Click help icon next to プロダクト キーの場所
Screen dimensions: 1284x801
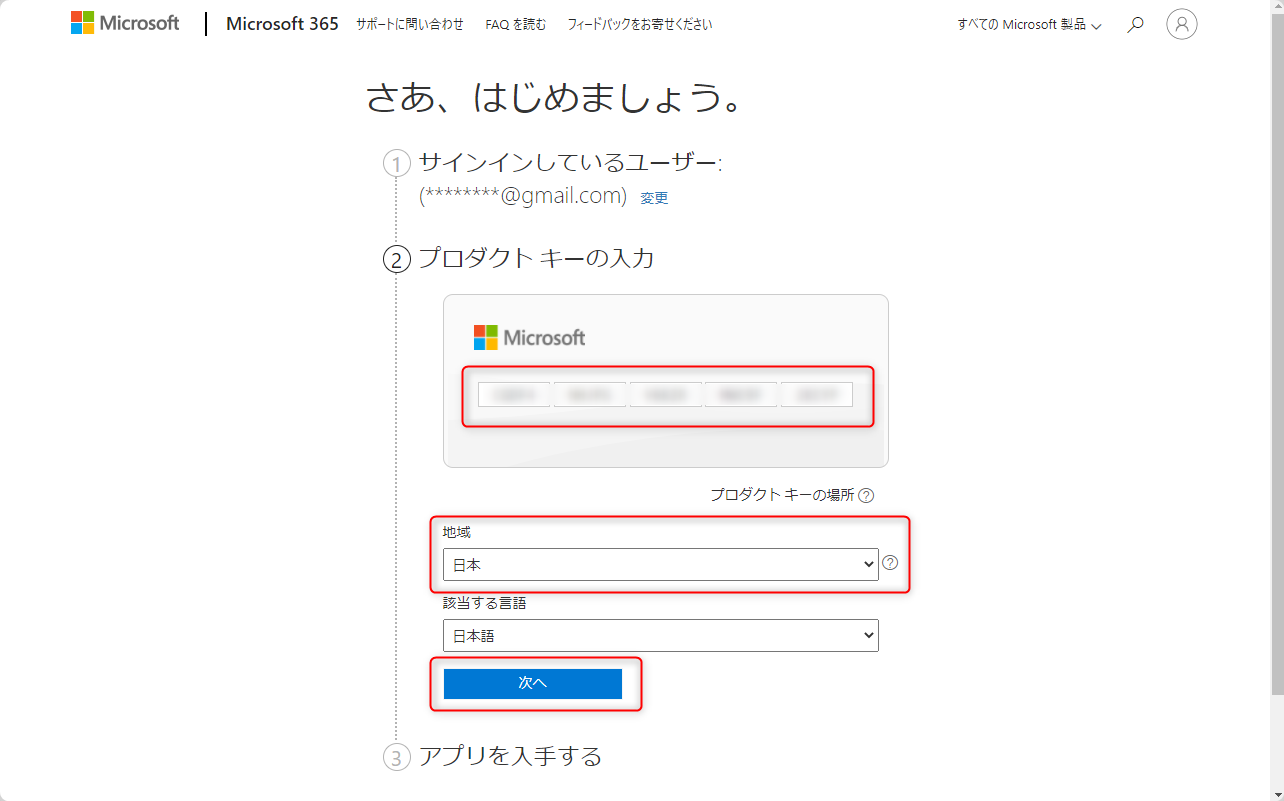tap(866, 495)
